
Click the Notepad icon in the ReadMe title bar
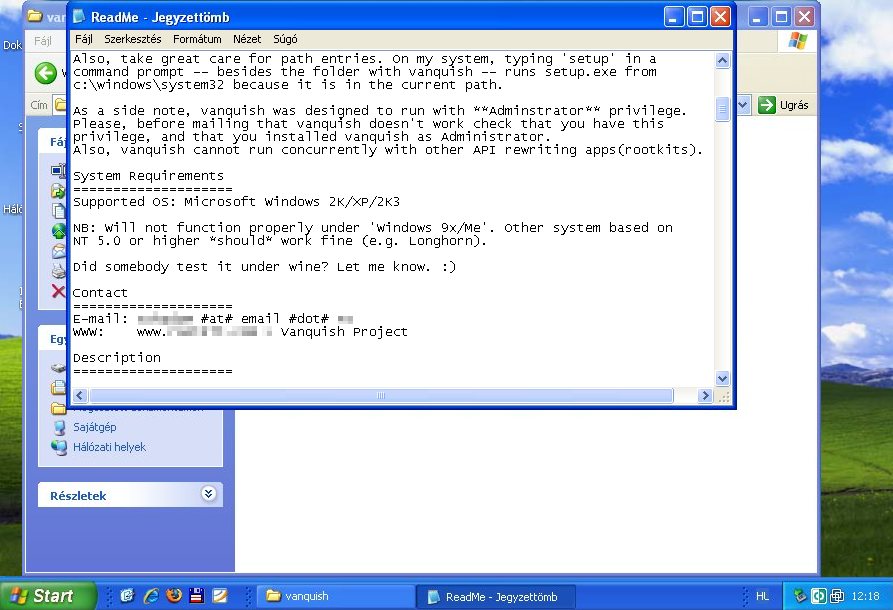79,17
